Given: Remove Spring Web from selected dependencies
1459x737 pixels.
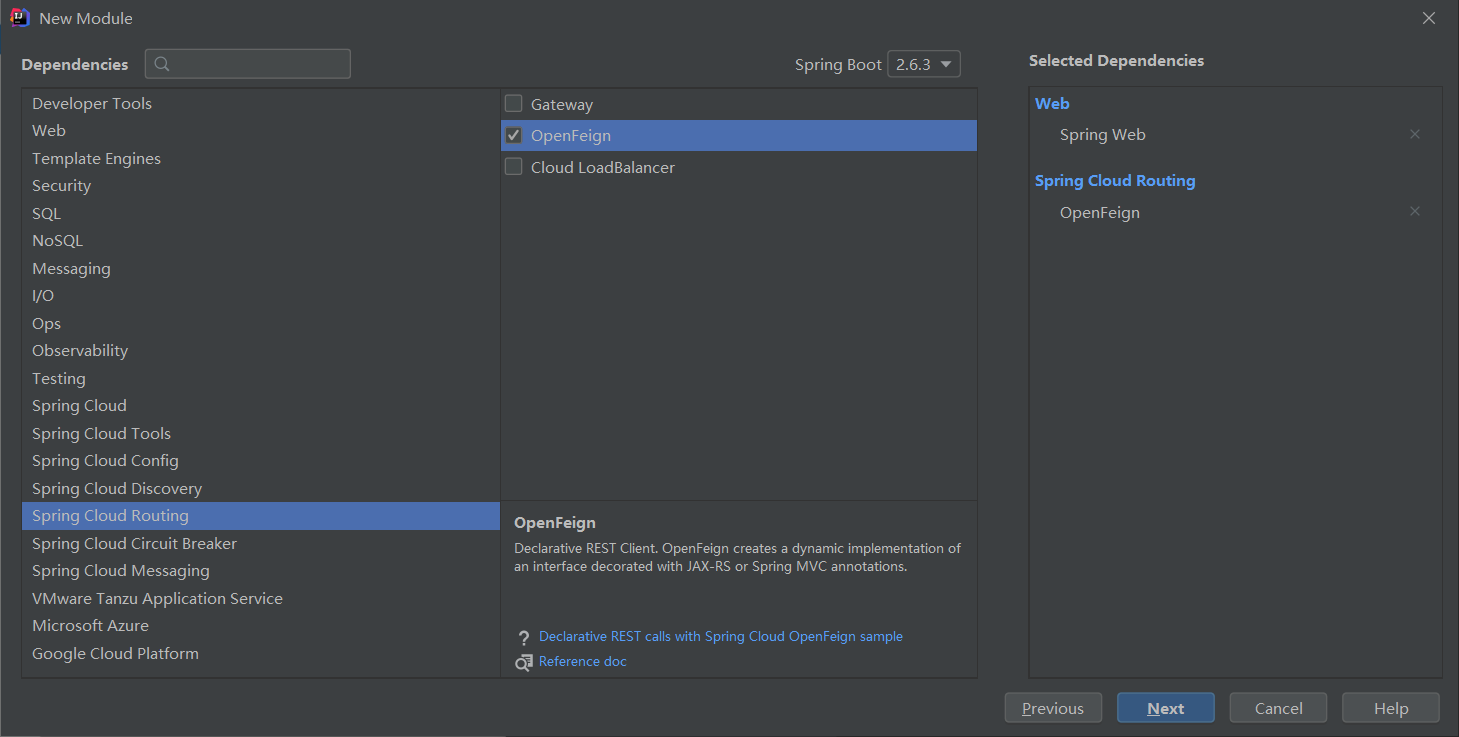Looking at the screenshot, I should 1414,134.
